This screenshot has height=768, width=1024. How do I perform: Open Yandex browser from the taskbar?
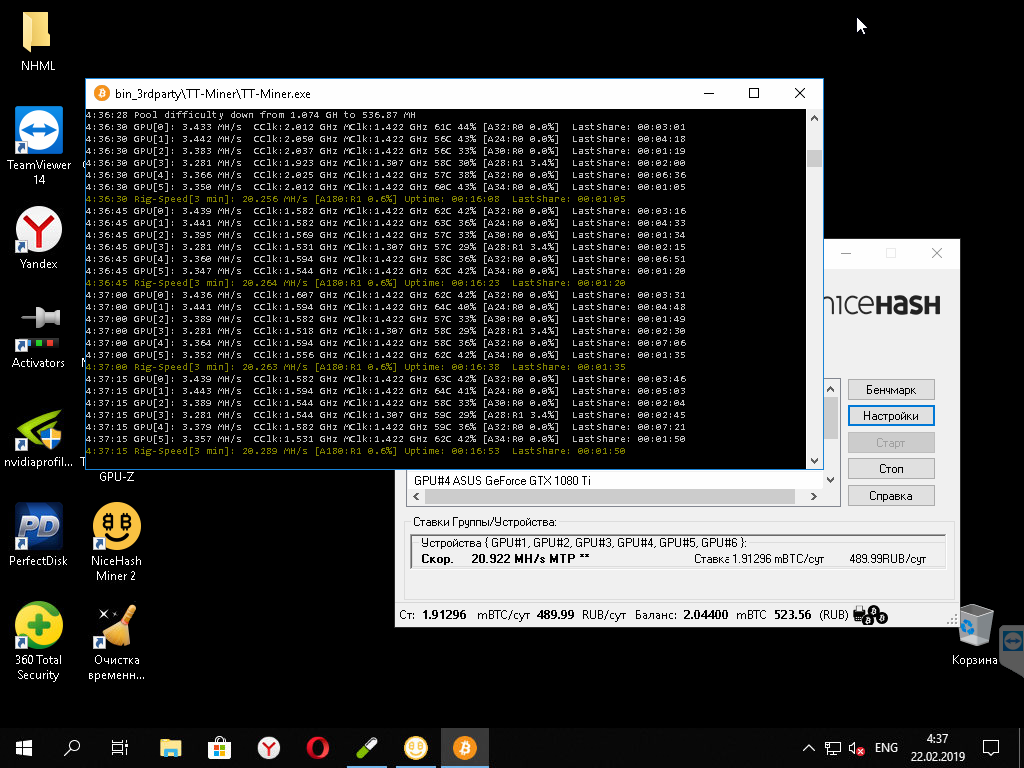(x=268, y=748)
